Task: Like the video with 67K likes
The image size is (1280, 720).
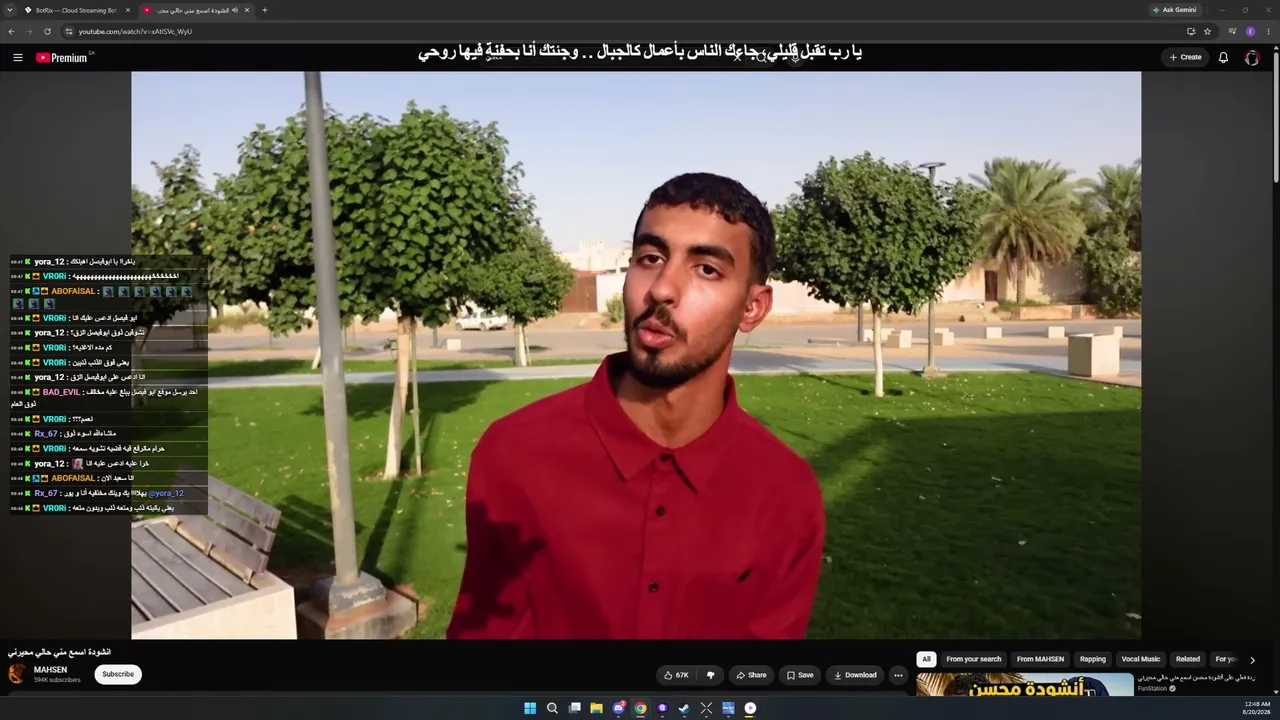Action: click(677, 675)
